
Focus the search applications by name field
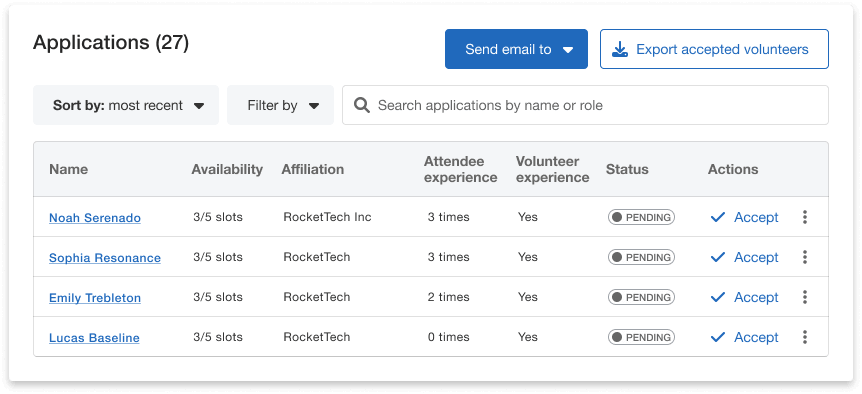[585, 105]
